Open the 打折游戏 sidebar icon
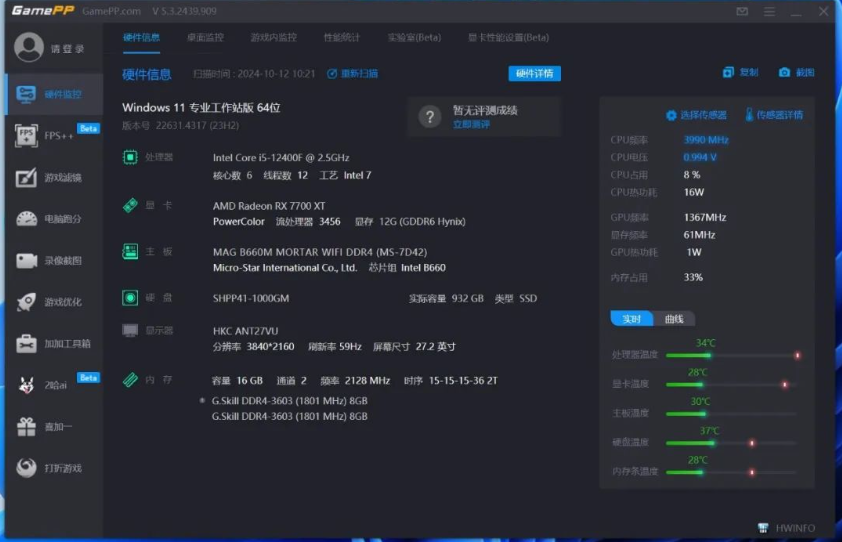 26,468
